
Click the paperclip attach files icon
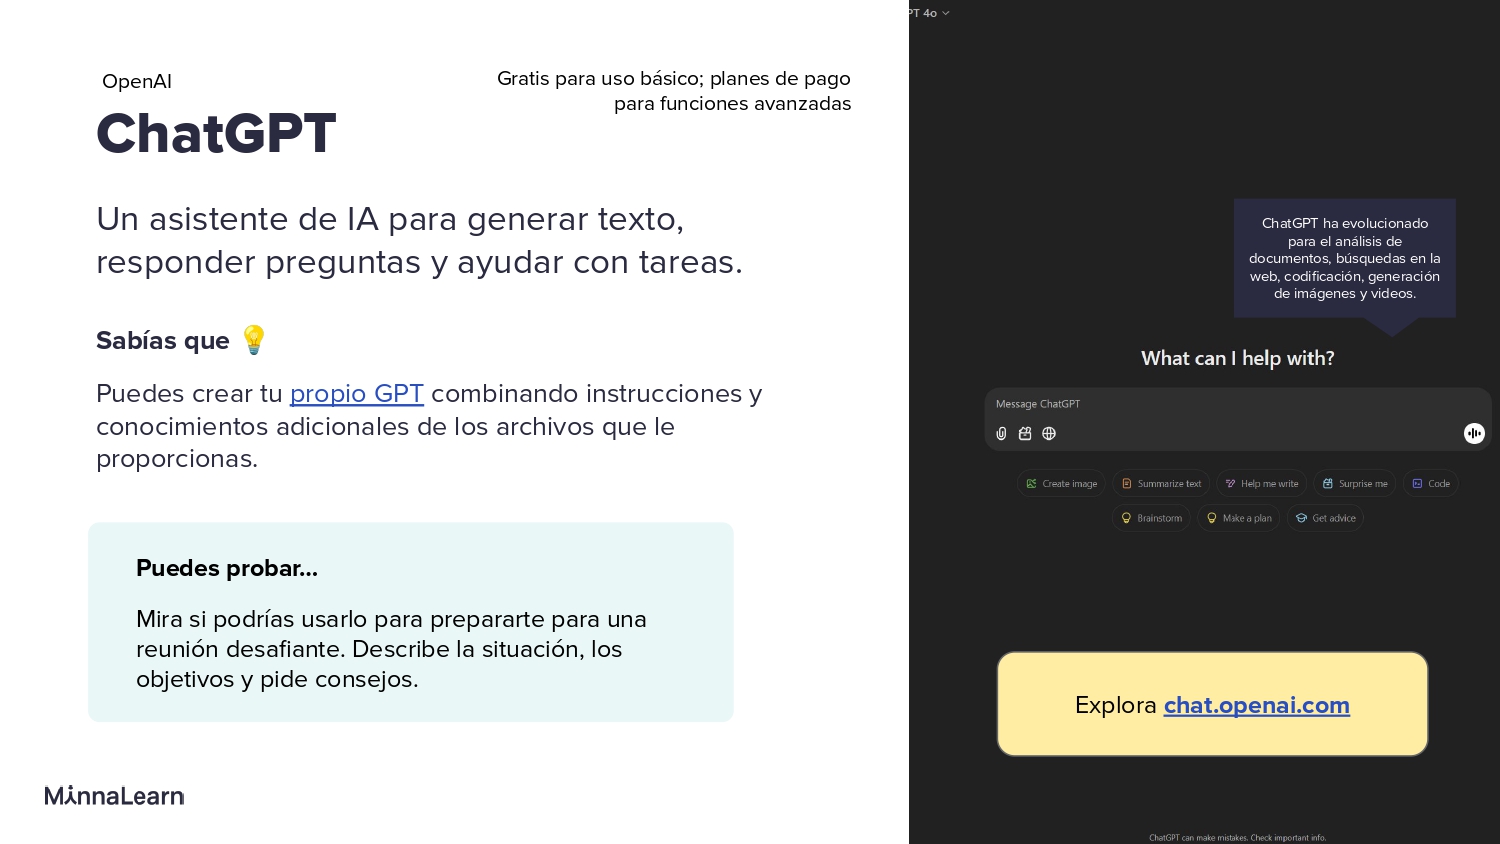coord(1001,433)
